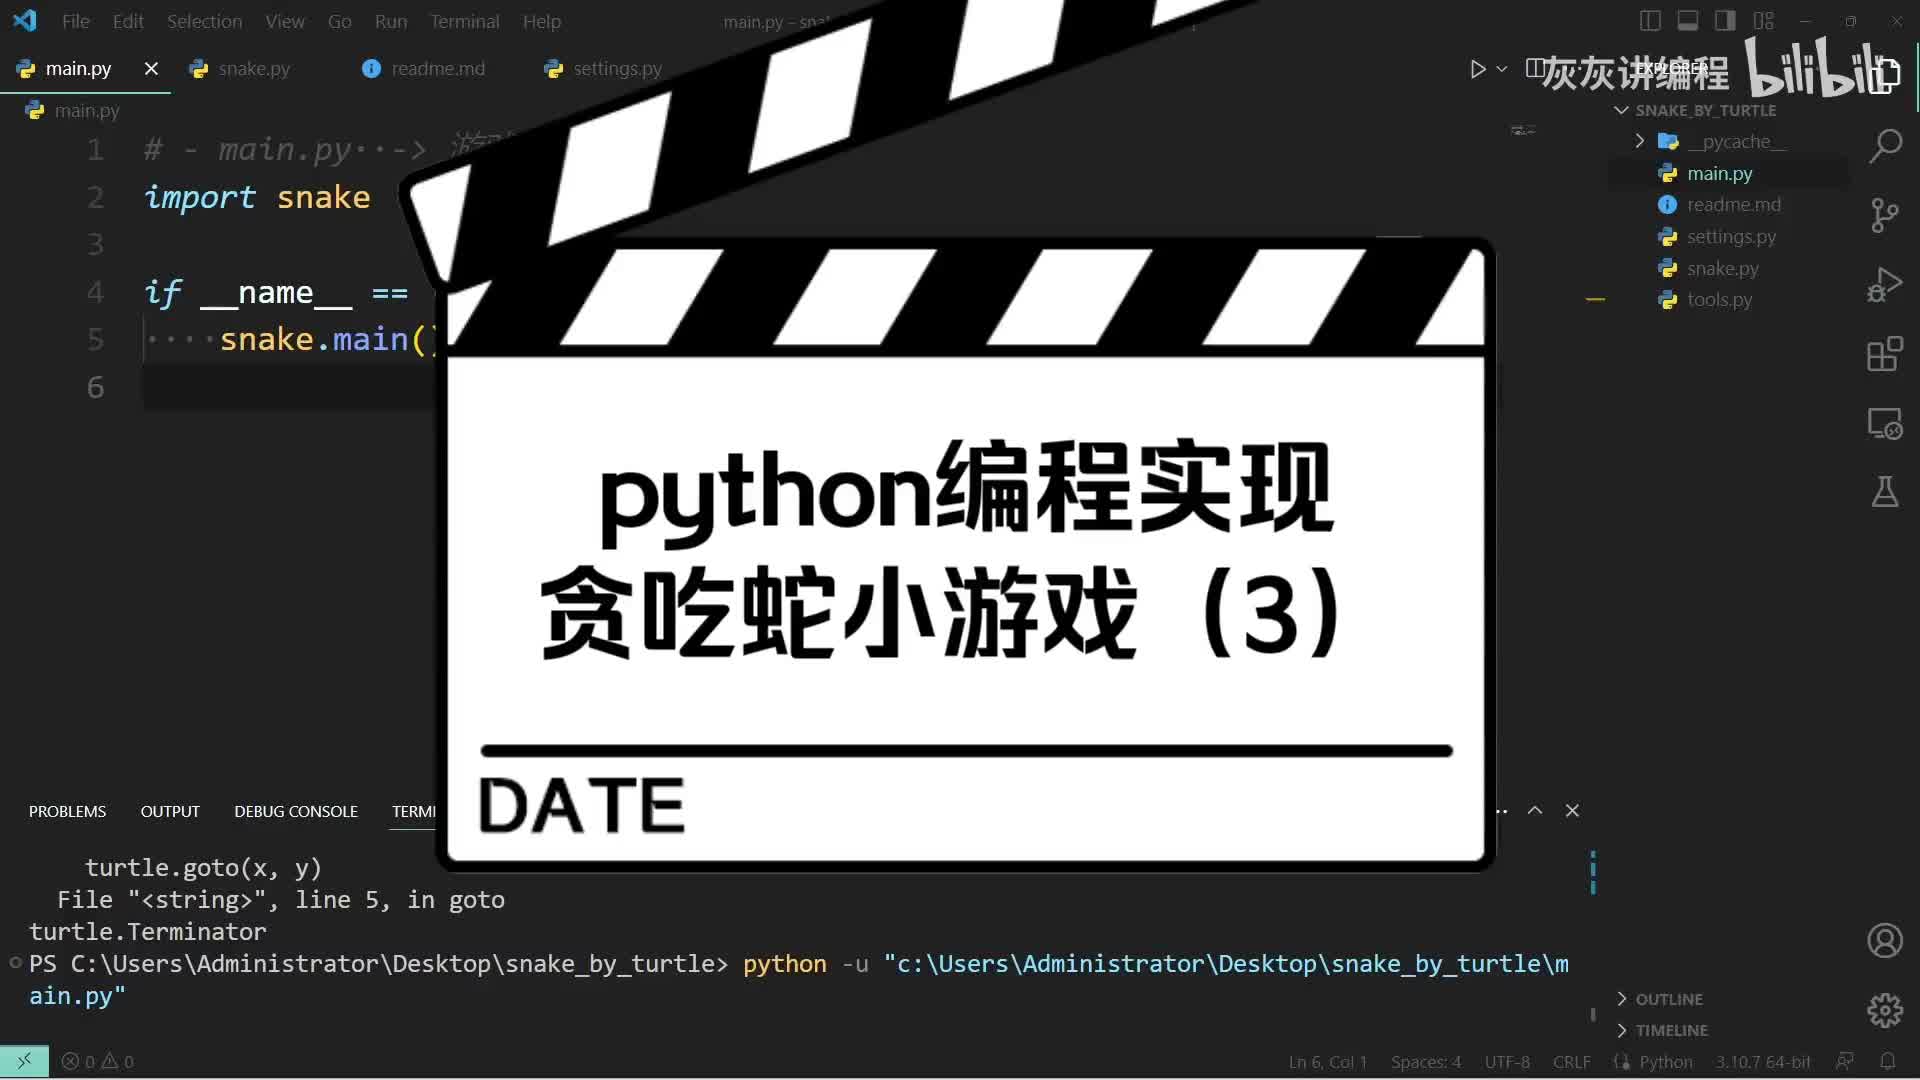The height and width of the screenshot is (1080, 1920).
Task: Open the File menu
Action: coord(76,21)
